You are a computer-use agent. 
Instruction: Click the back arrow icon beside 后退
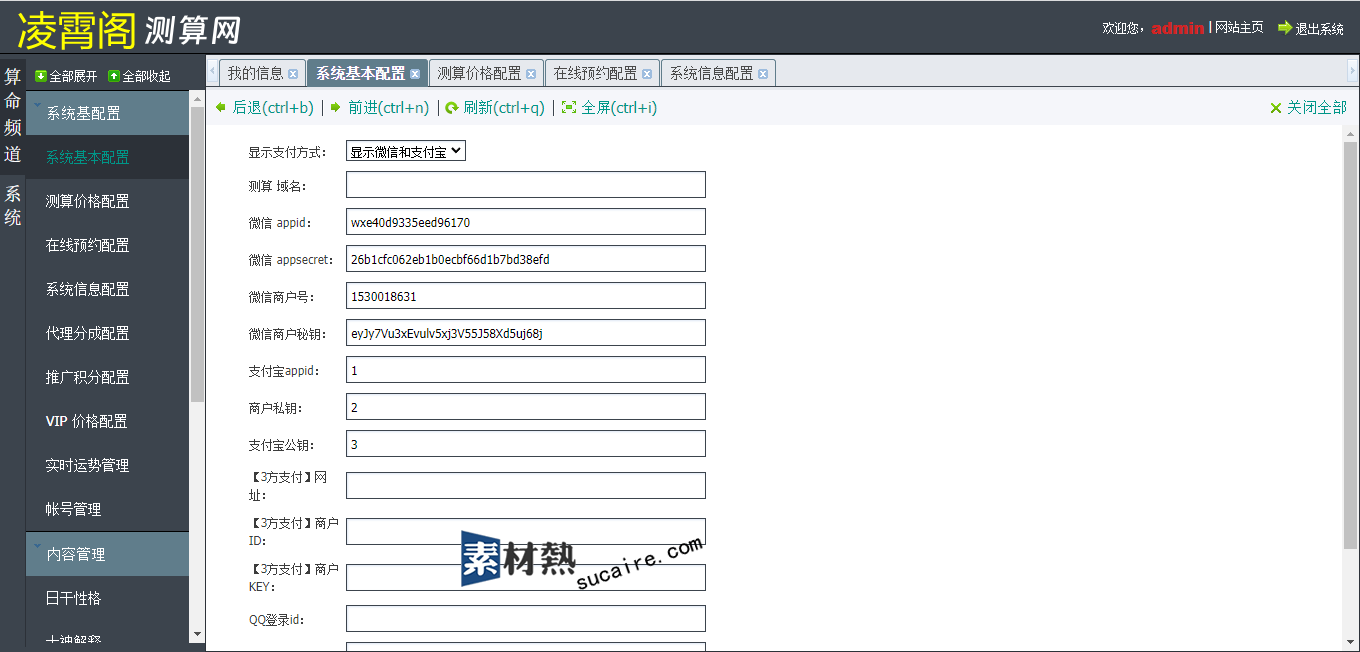coord(221,107)
